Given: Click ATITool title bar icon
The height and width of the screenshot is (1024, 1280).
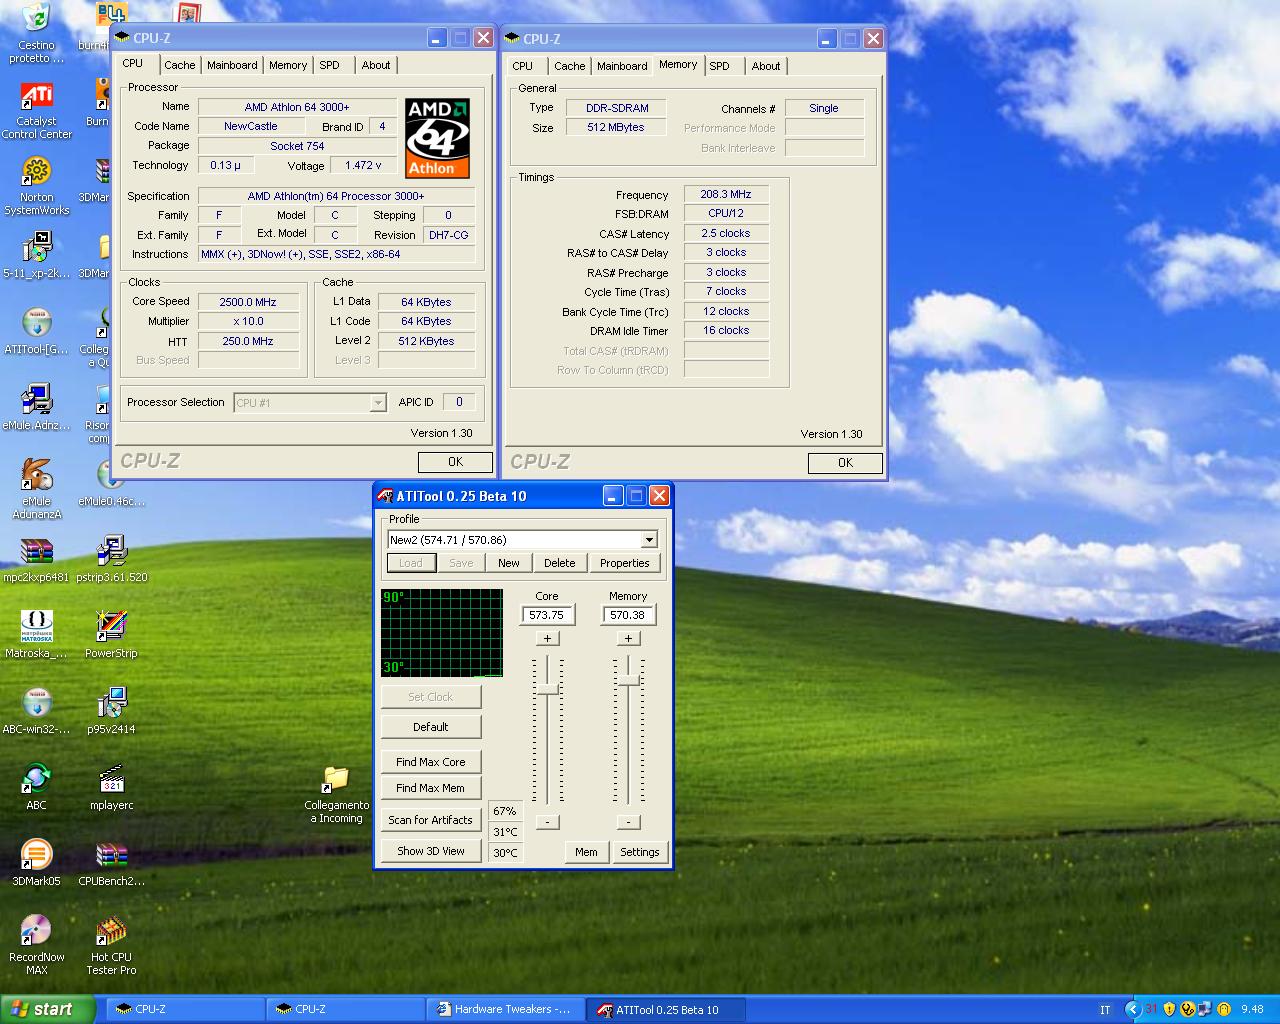Looking at the screenshot, I should (385, 496).
